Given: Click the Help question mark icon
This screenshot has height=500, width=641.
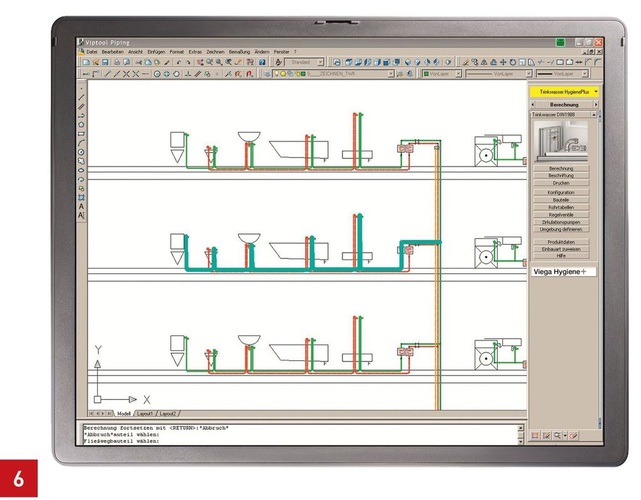Looking at the screenshot, I should coord(262,62).
